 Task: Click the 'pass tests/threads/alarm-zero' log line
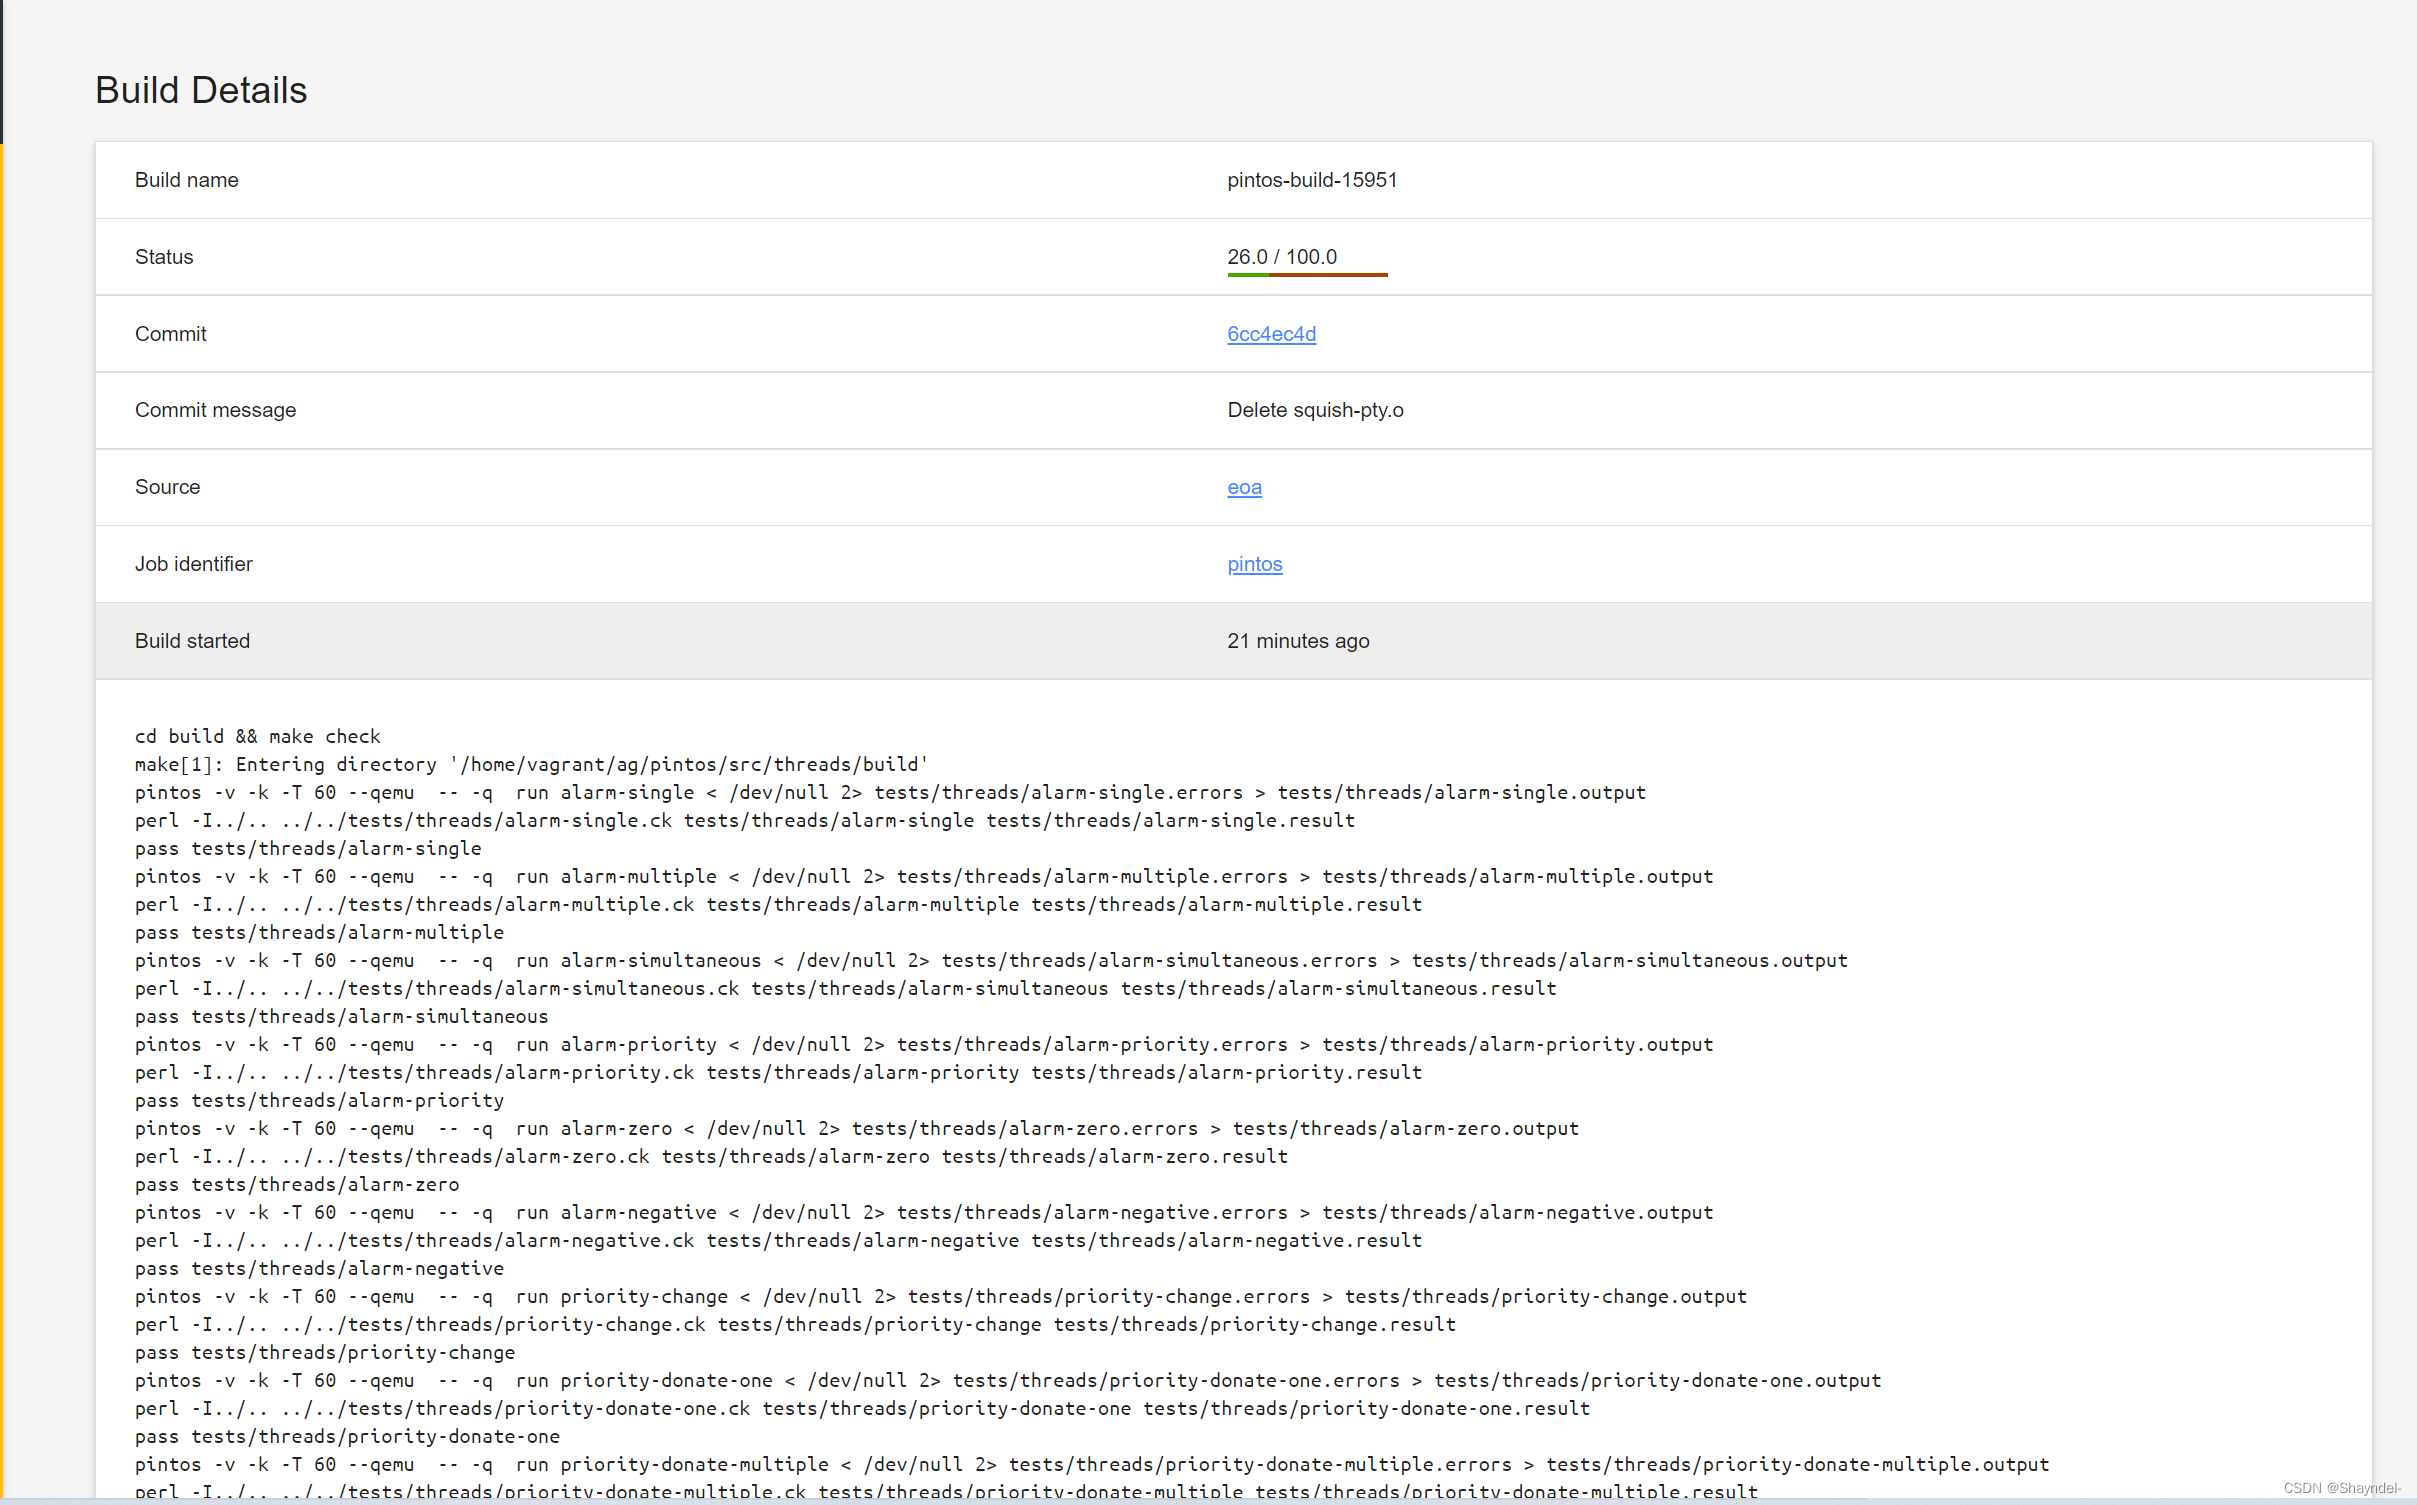pos(297,1185)
